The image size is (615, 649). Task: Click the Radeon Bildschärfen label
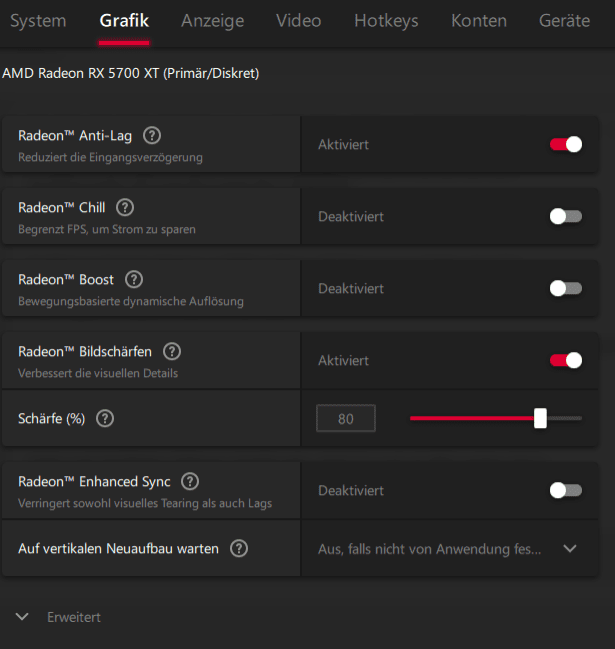[x=85, y=352]
